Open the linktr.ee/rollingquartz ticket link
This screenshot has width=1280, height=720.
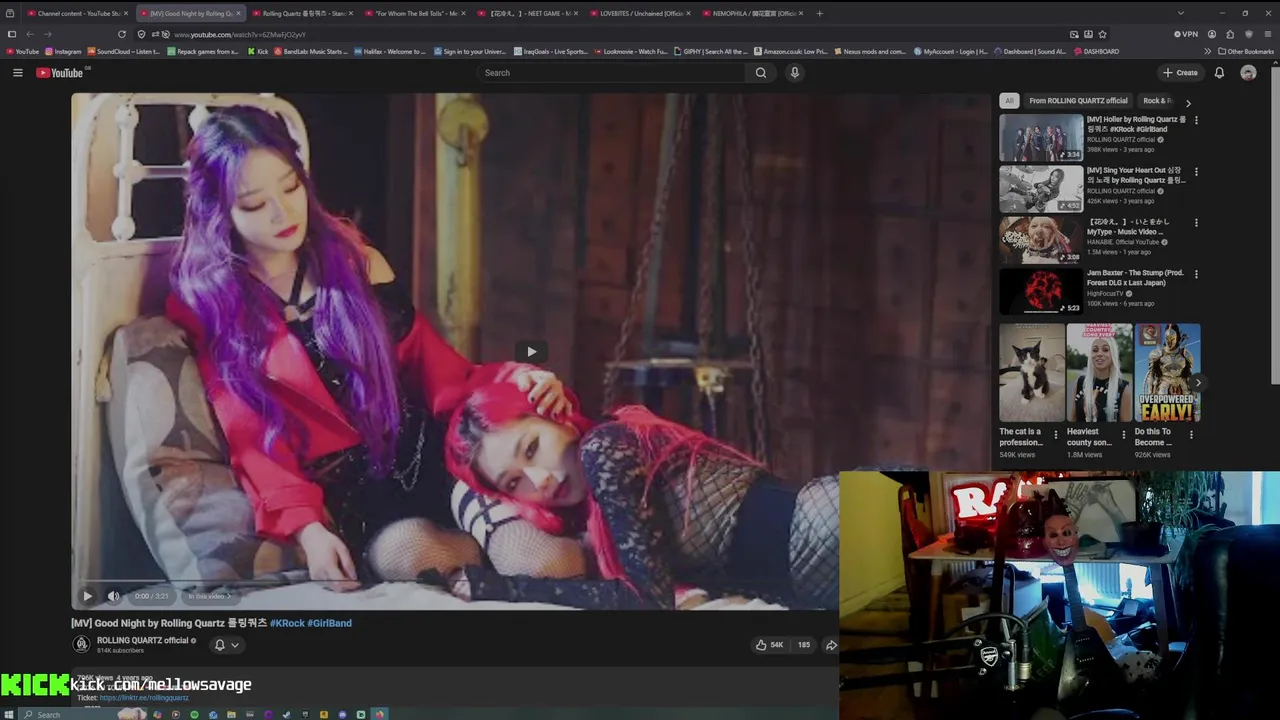coord(144,698)
